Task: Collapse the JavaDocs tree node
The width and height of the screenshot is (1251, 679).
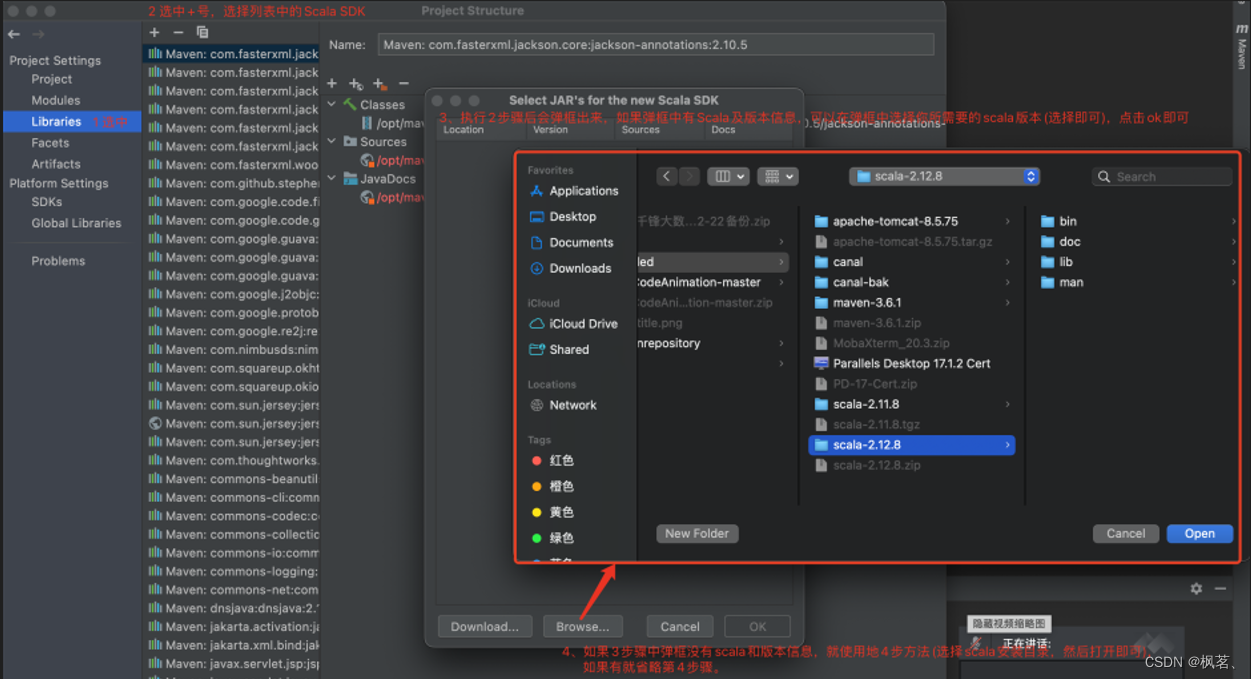Action: pos(332,179)
